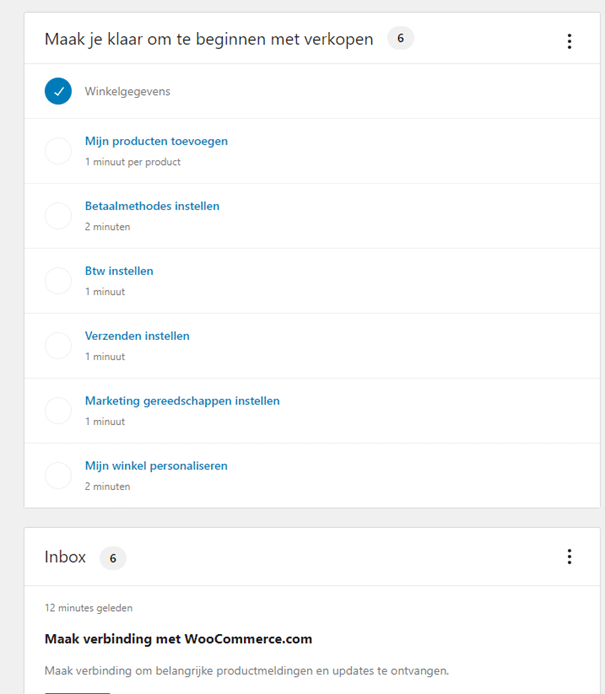
Task: Open the Marketing gereedschappen instellen task
Action: (182, 401)
